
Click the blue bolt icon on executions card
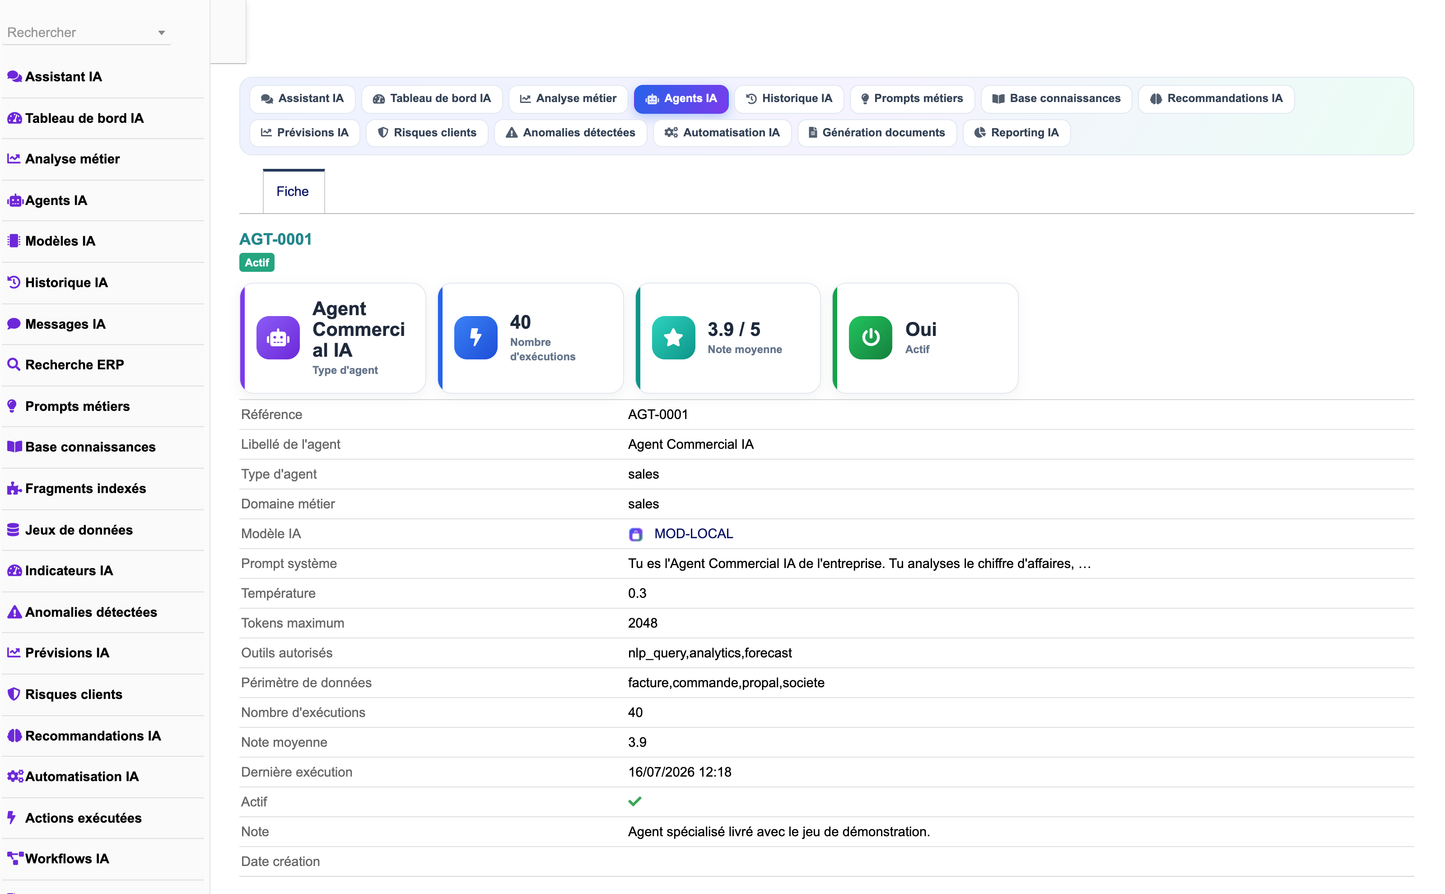(x=476, y=338)
